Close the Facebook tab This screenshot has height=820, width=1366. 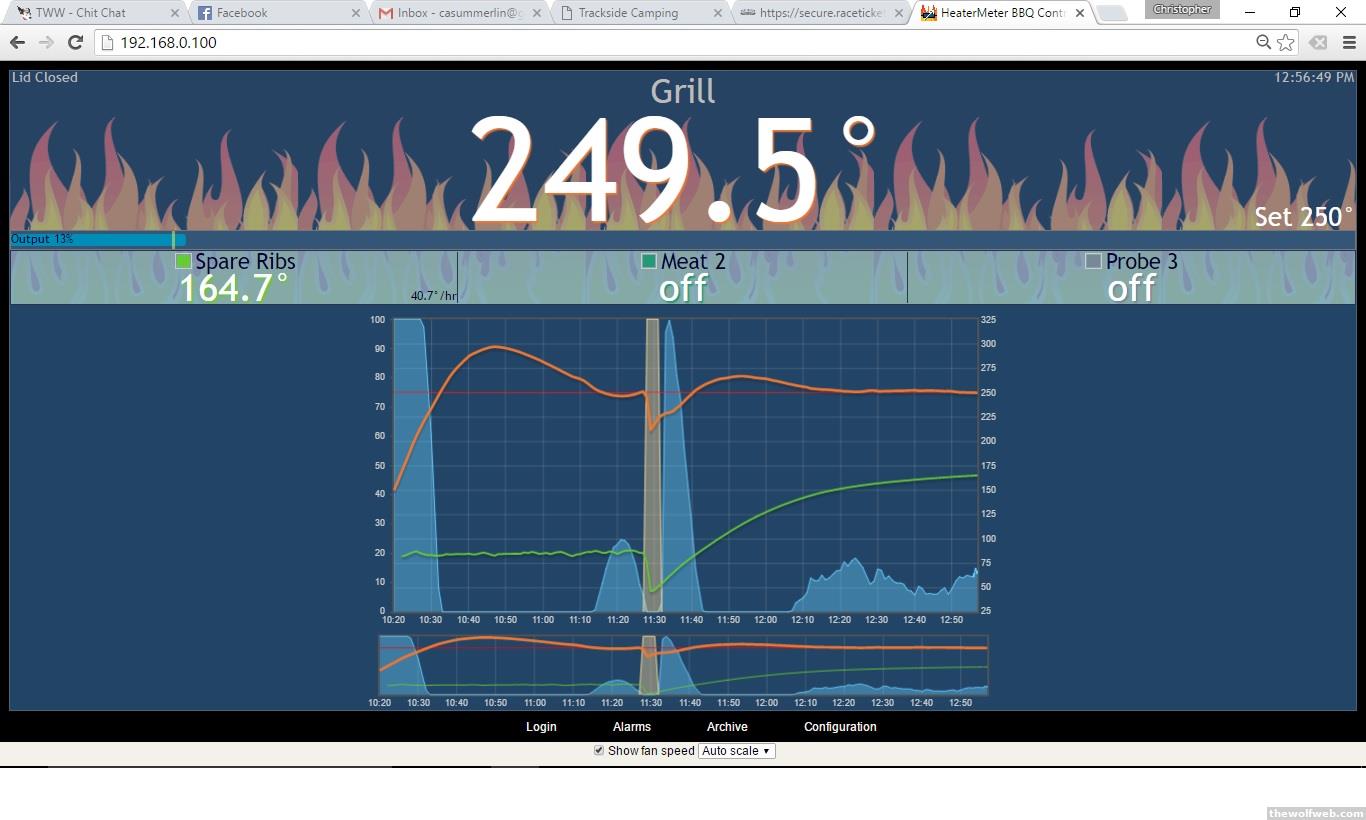[356, 13]
